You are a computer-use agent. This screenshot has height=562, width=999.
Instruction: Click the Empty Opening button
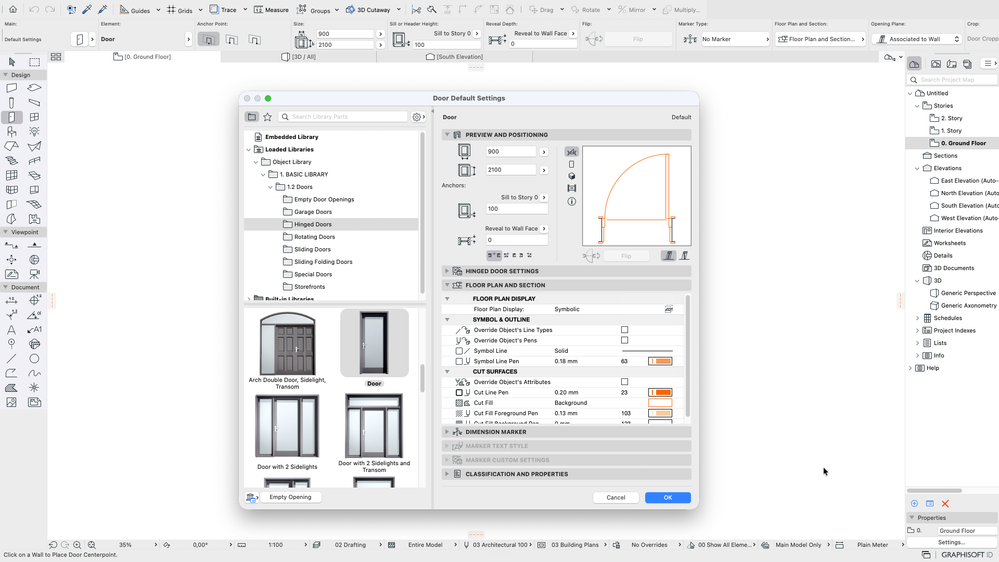pyautogui.click(x=291, y=497)
